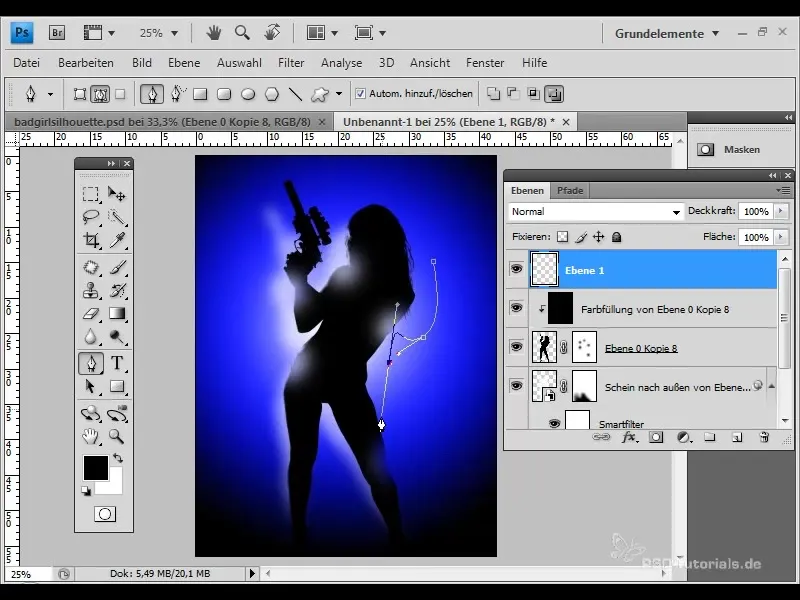This screenshot has height=600, width=800.
Task: Uncheck the Autom. hinzuf./löschen checkbox
Action: [361, 94]
